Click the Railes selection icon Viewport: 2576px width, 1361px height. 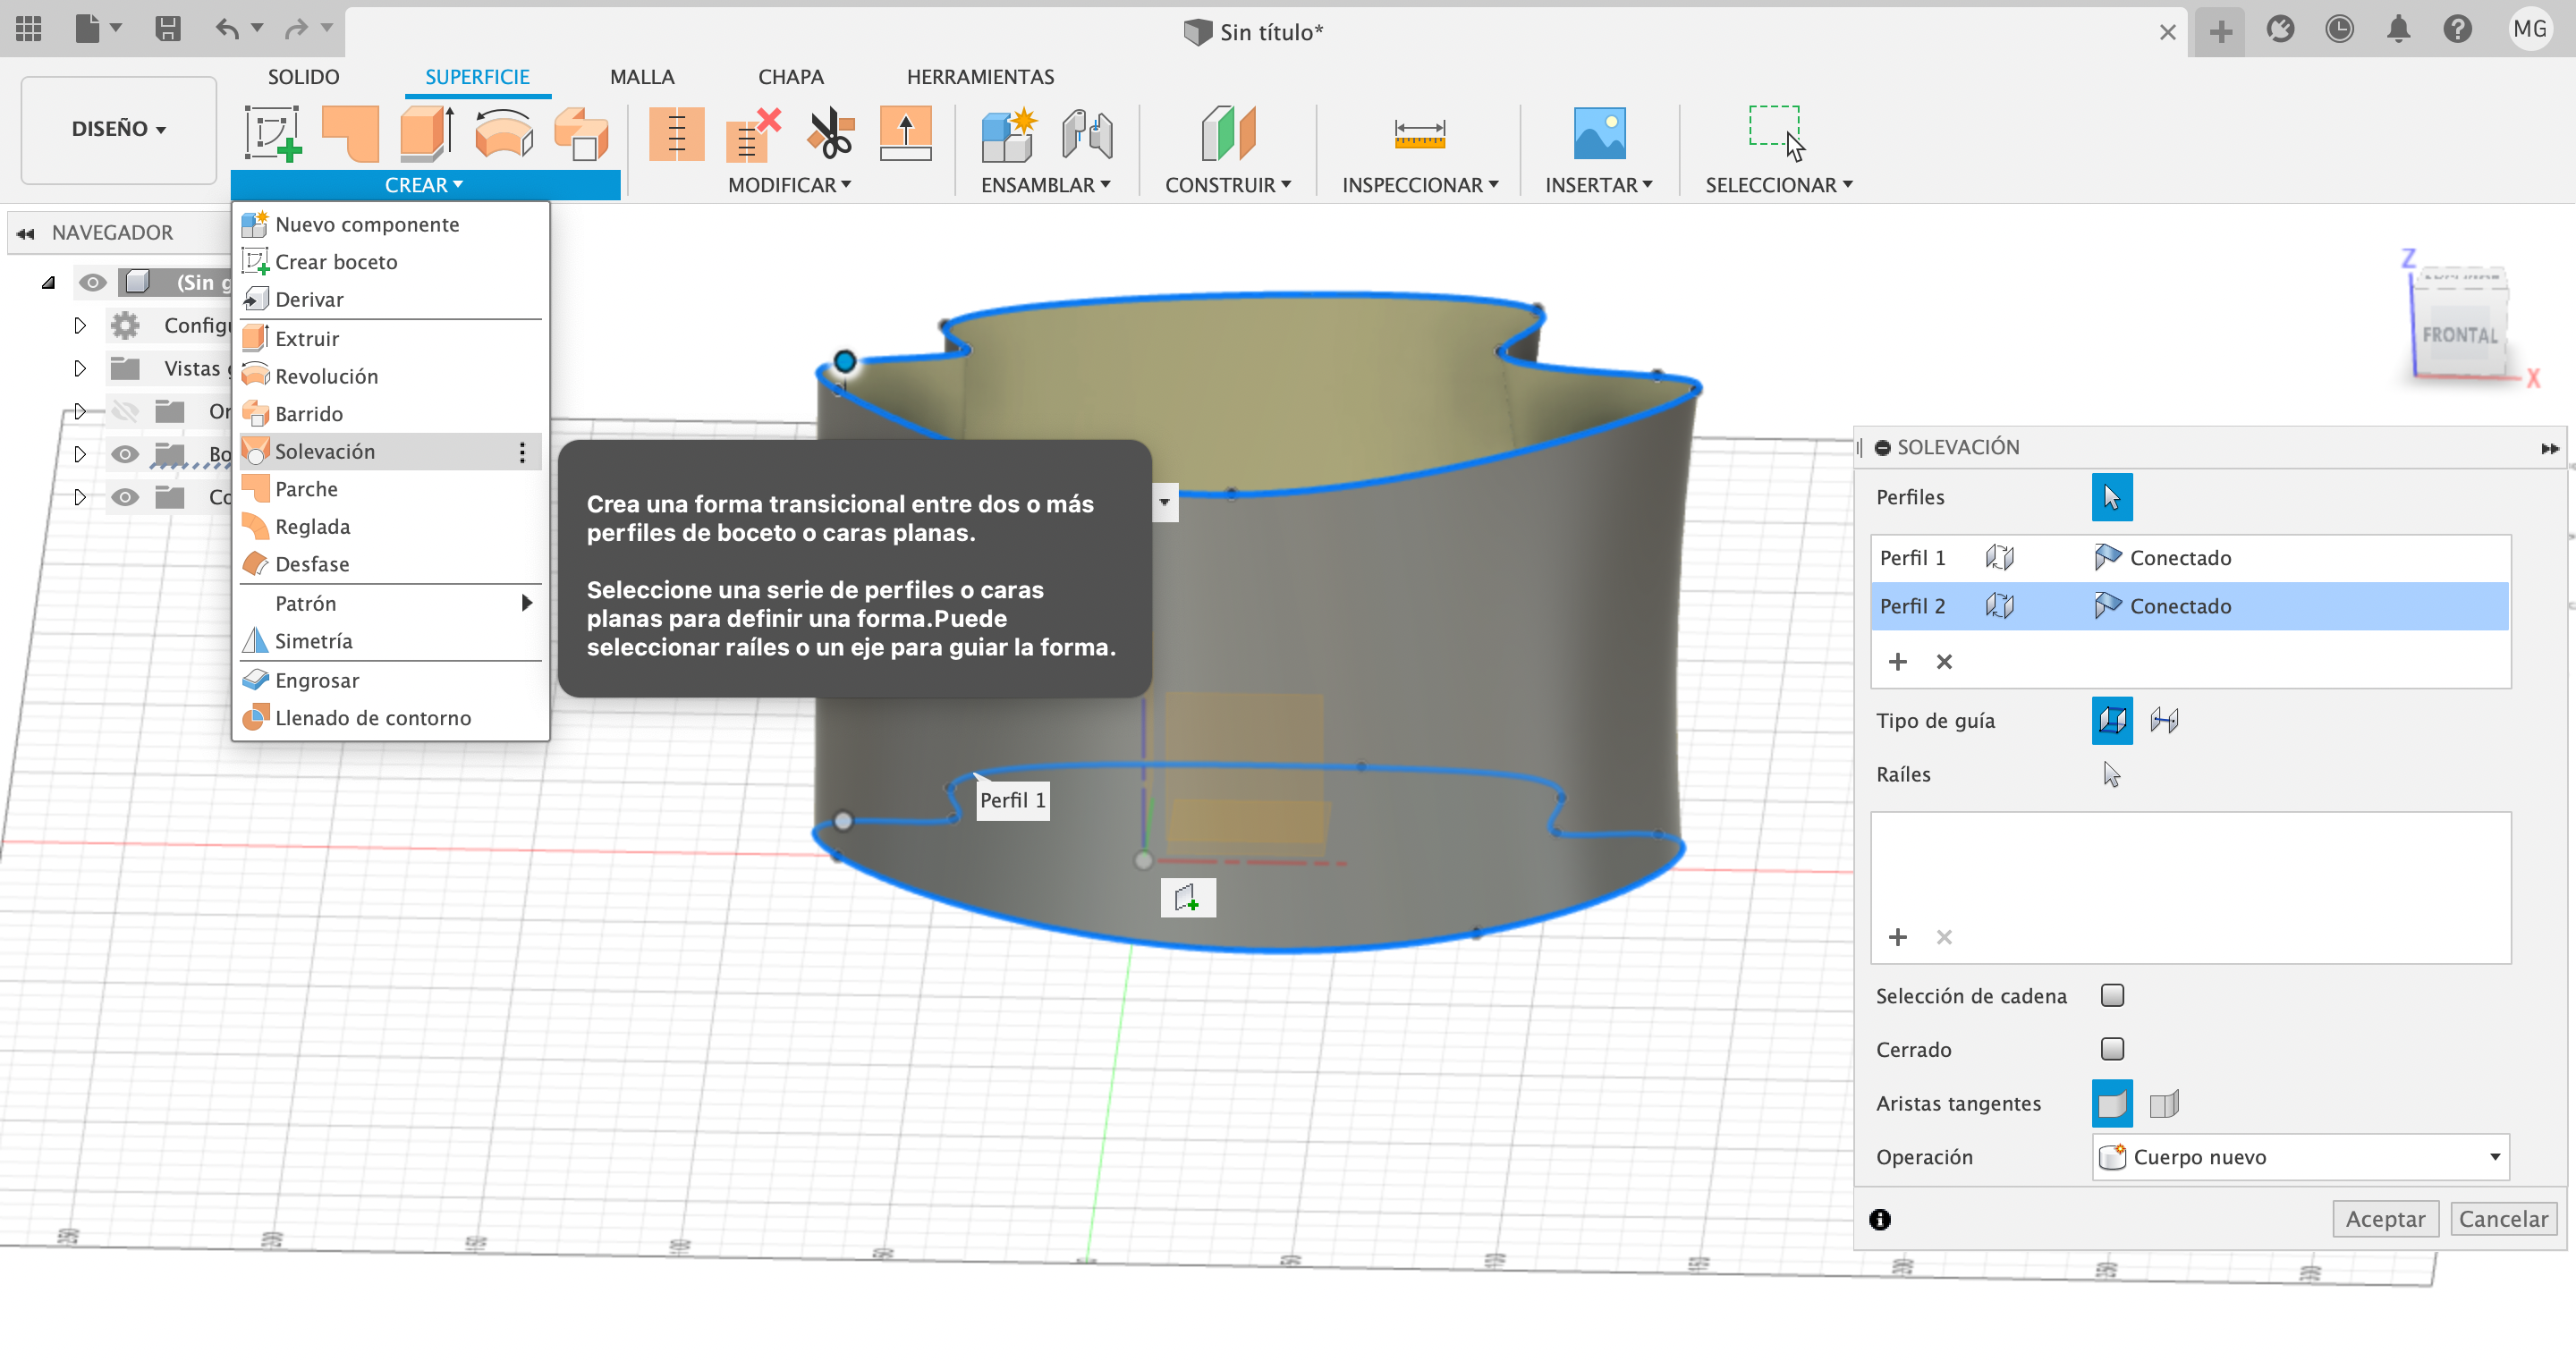[2111, 773]
